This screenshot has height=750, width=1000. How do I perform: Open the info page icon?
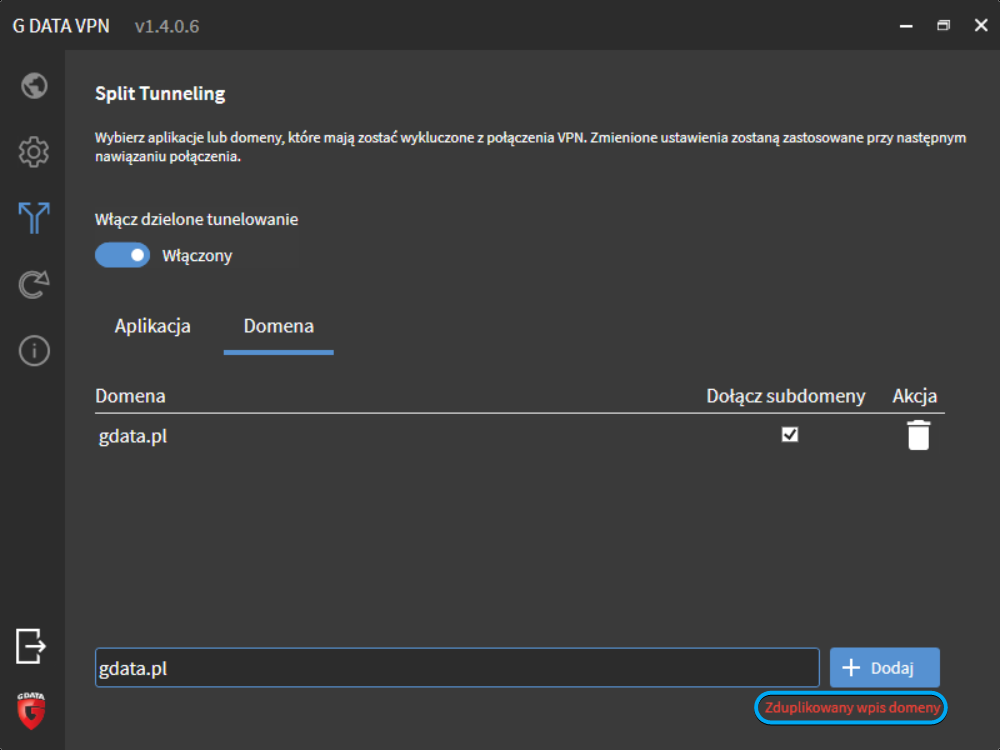pos(34,351)
